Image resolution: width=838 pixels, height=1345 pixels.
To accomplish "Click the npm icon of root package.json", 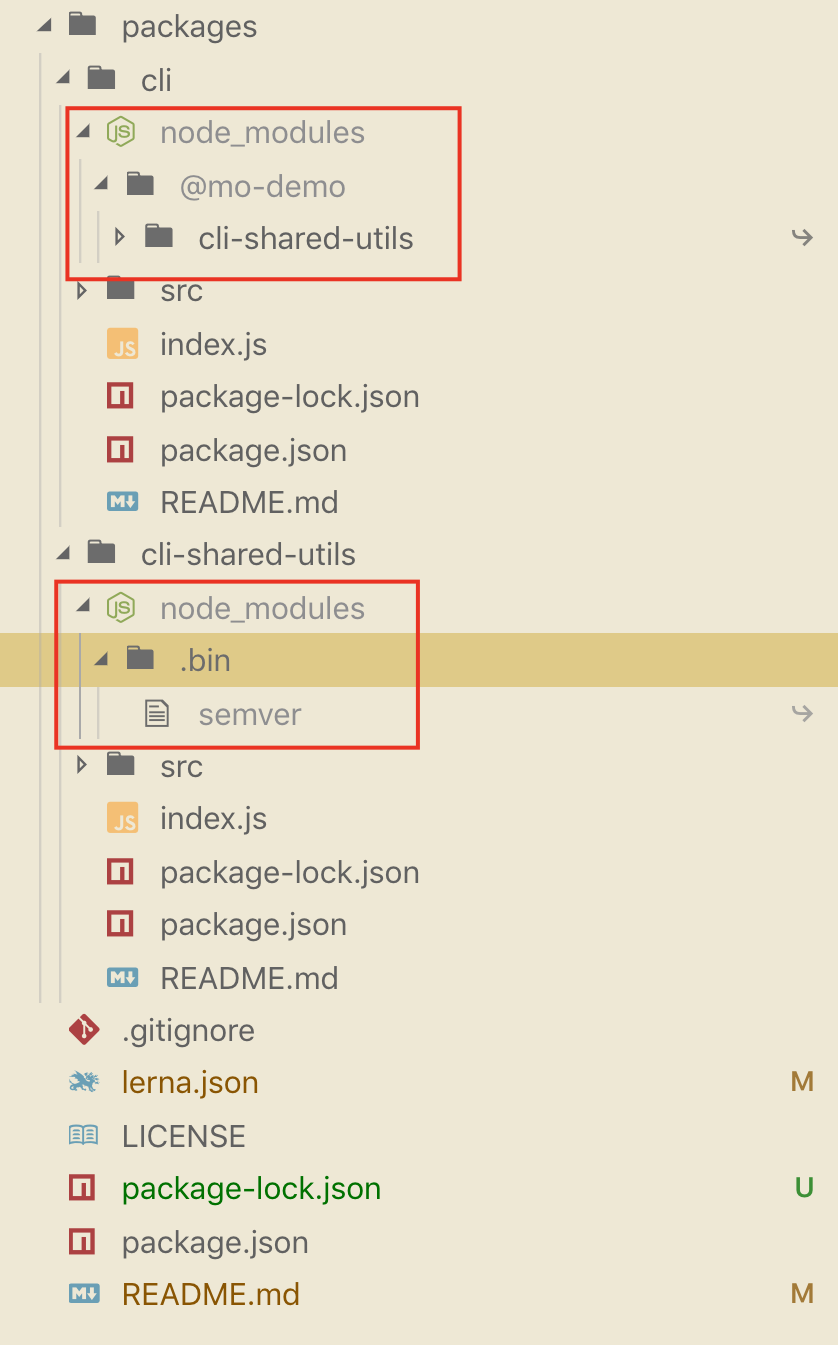I will tap(82, 1242).
